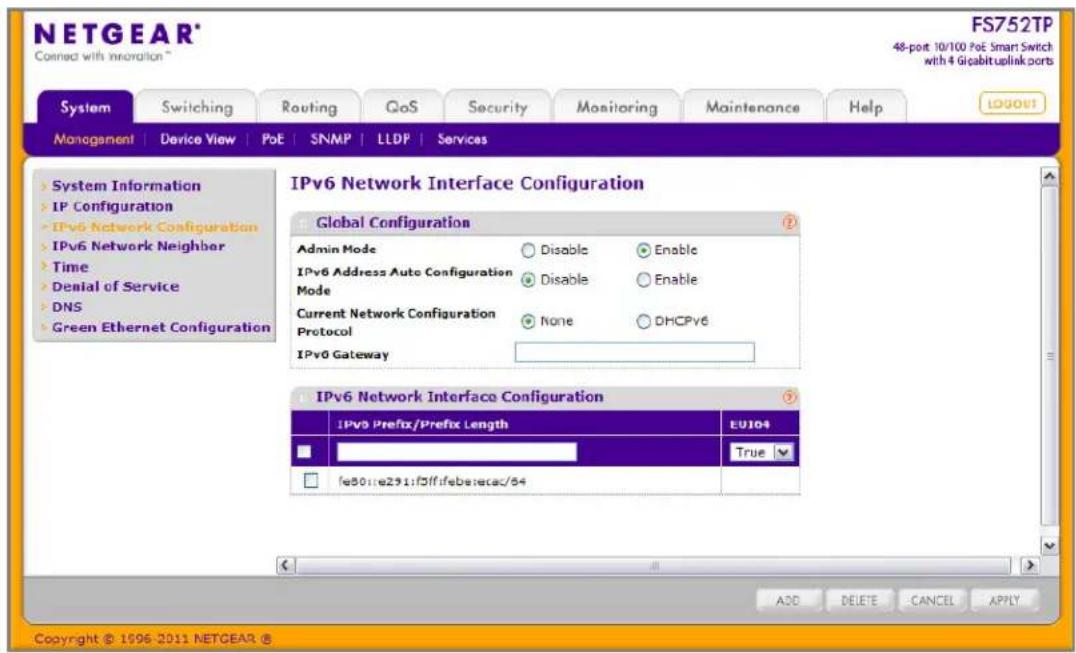Image resolution: width=1076 pixels, height=653 pixels.
Task: Select Disable for Admin Mode
Action: [527, 250]
